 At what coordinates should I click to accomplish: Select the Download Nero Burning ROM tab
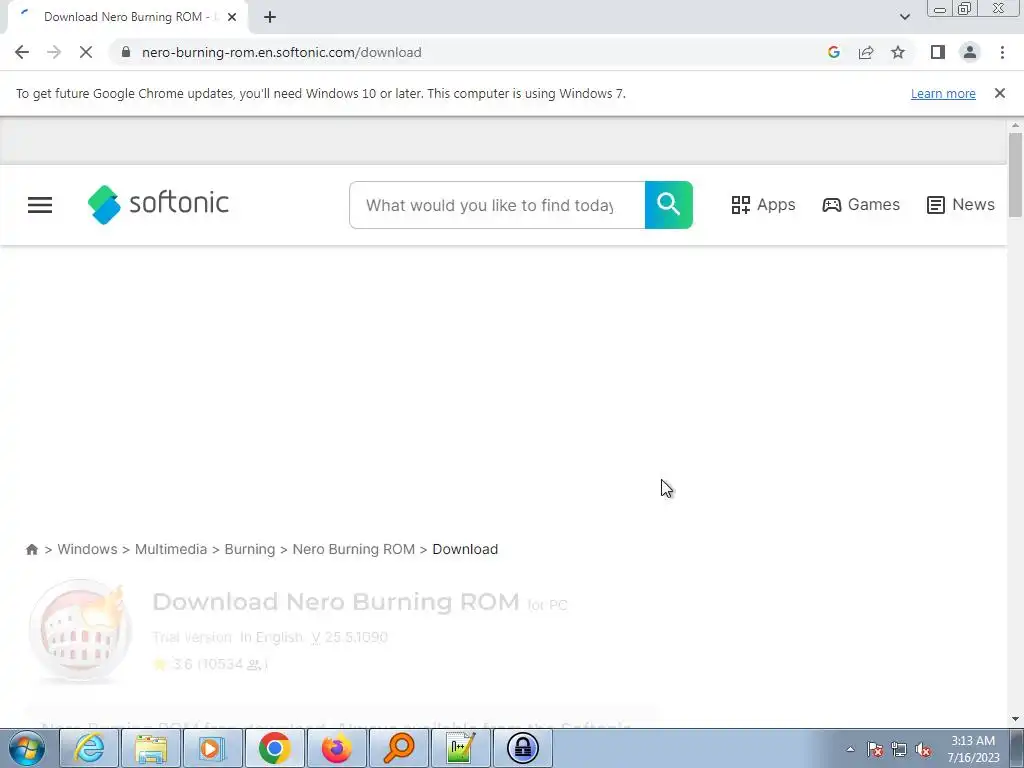[x=128, y=17]
